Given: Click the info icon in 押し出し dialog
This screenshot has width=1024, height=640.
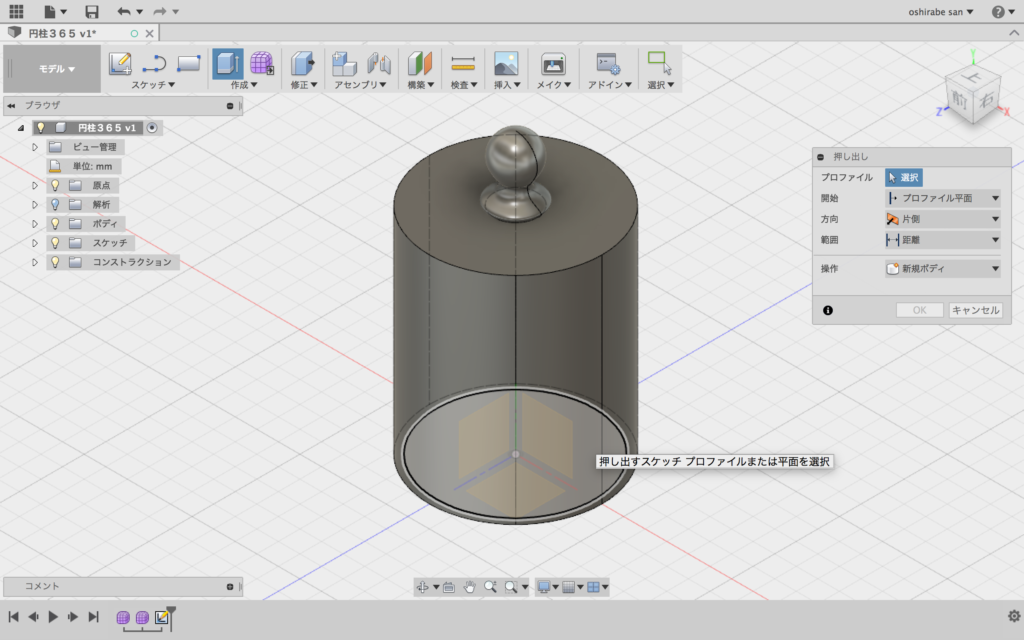Looking at the screenshot, I should pos(827,310).
